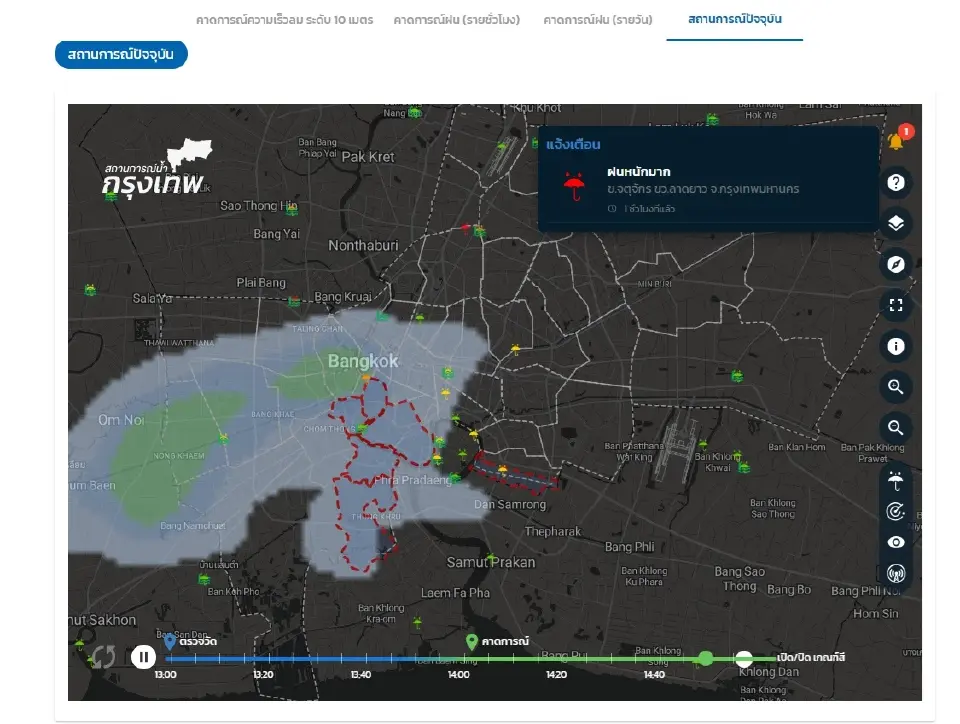Jump to 13:00 on the timeline

[x=165, y=674]
